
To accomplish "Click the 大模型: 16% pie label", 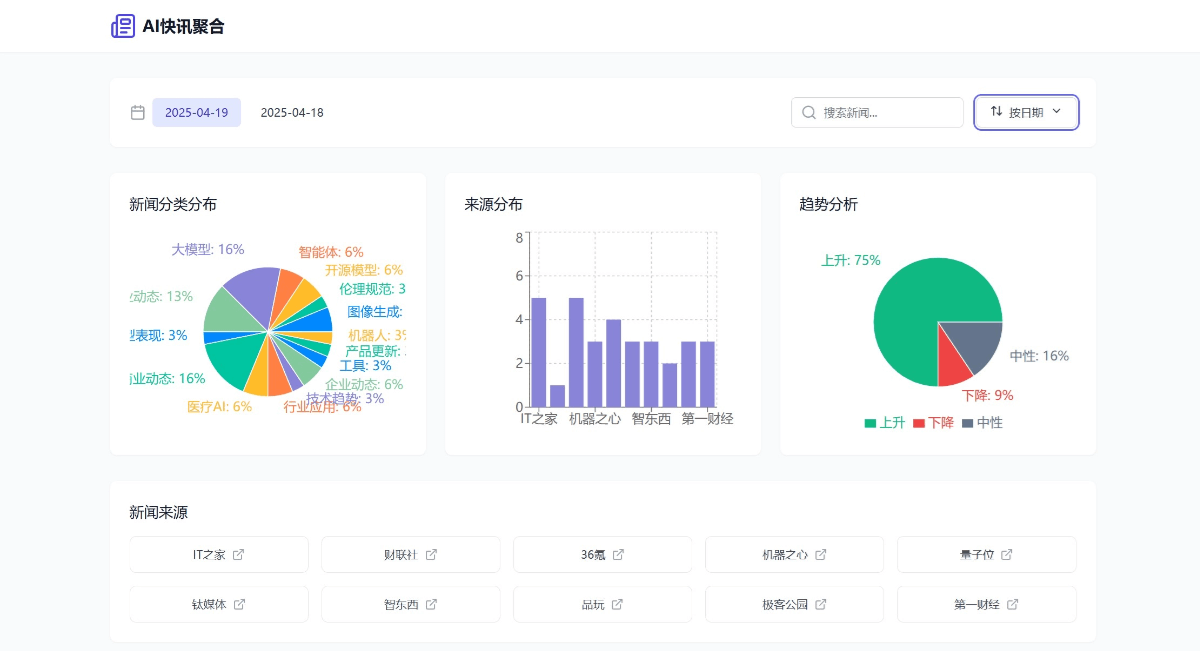I will [x=208, y=249].
